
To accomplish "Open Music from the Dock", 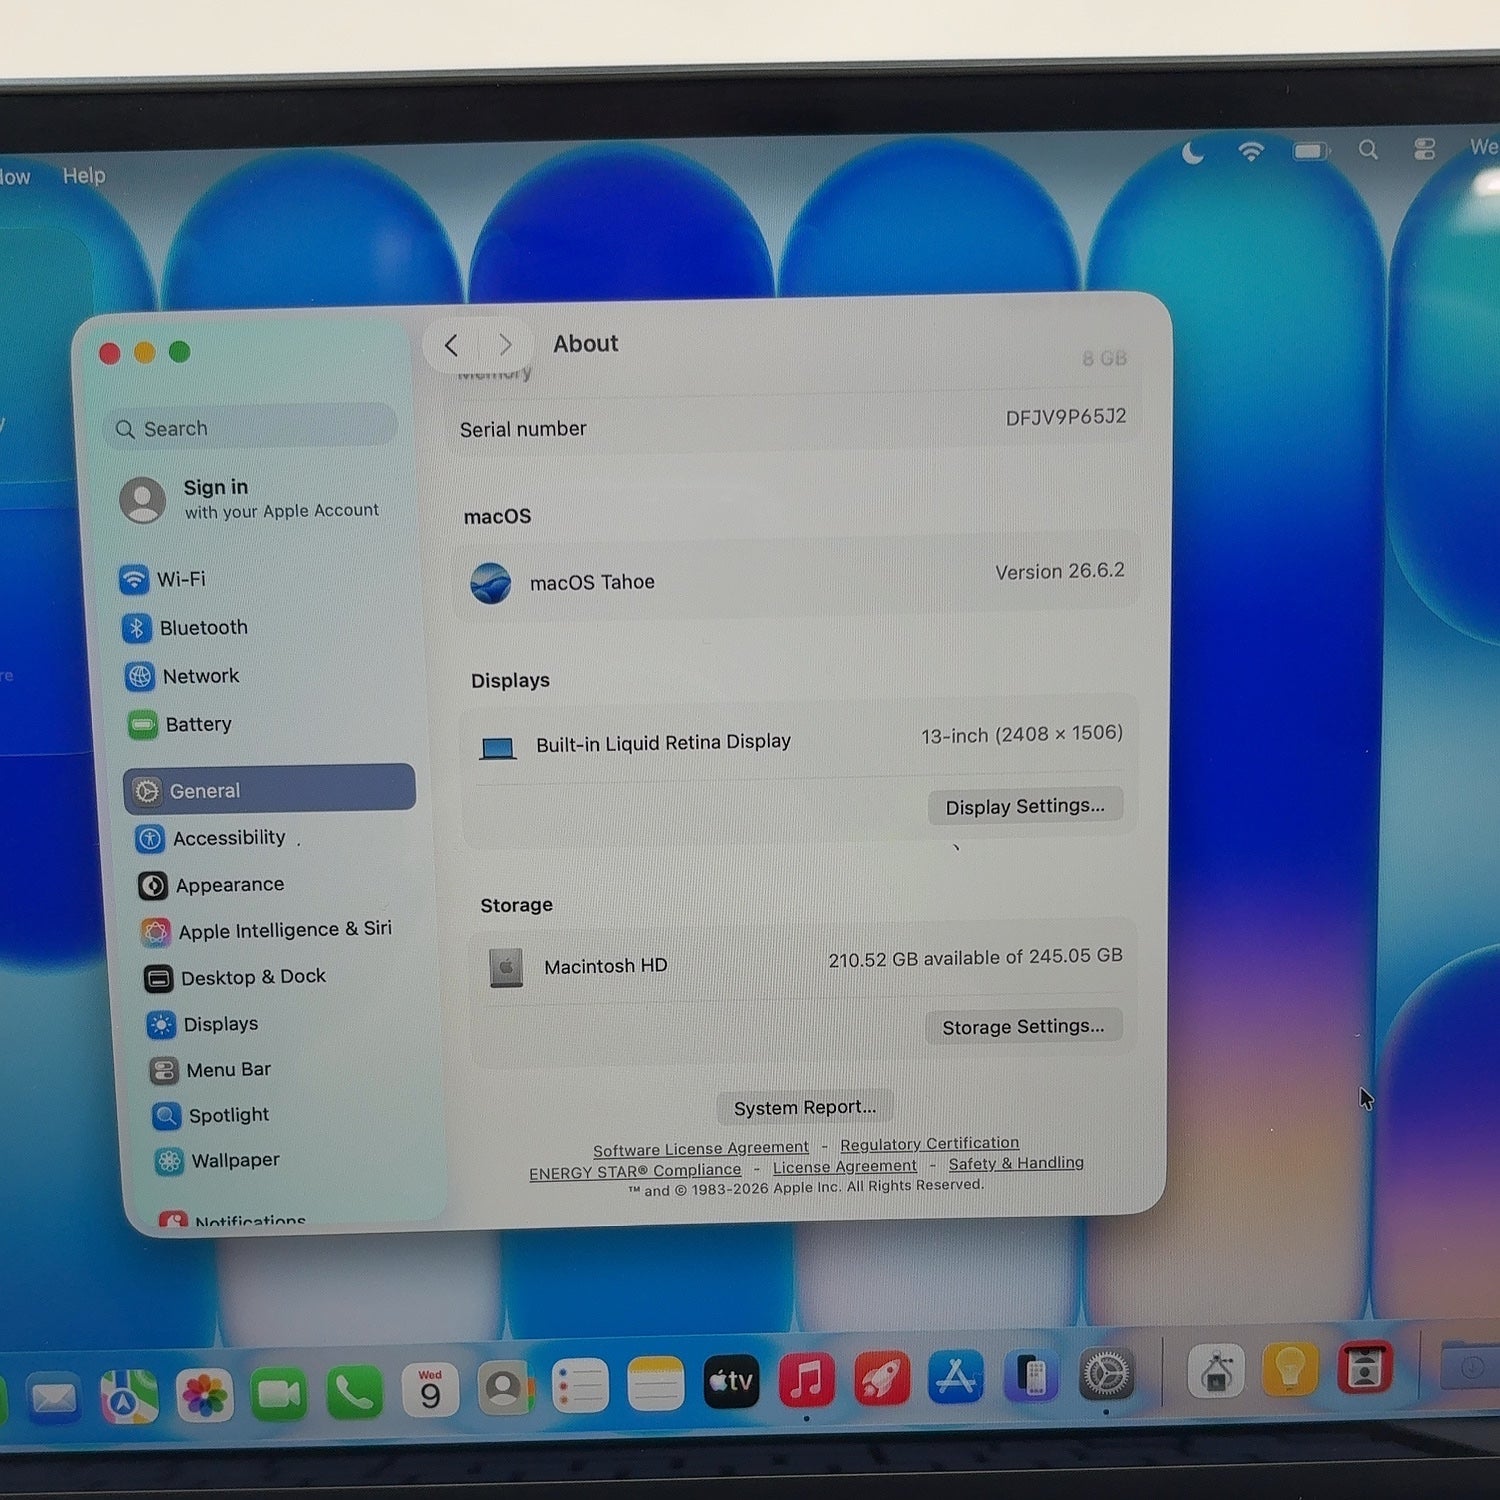I will pos(806,1379).
